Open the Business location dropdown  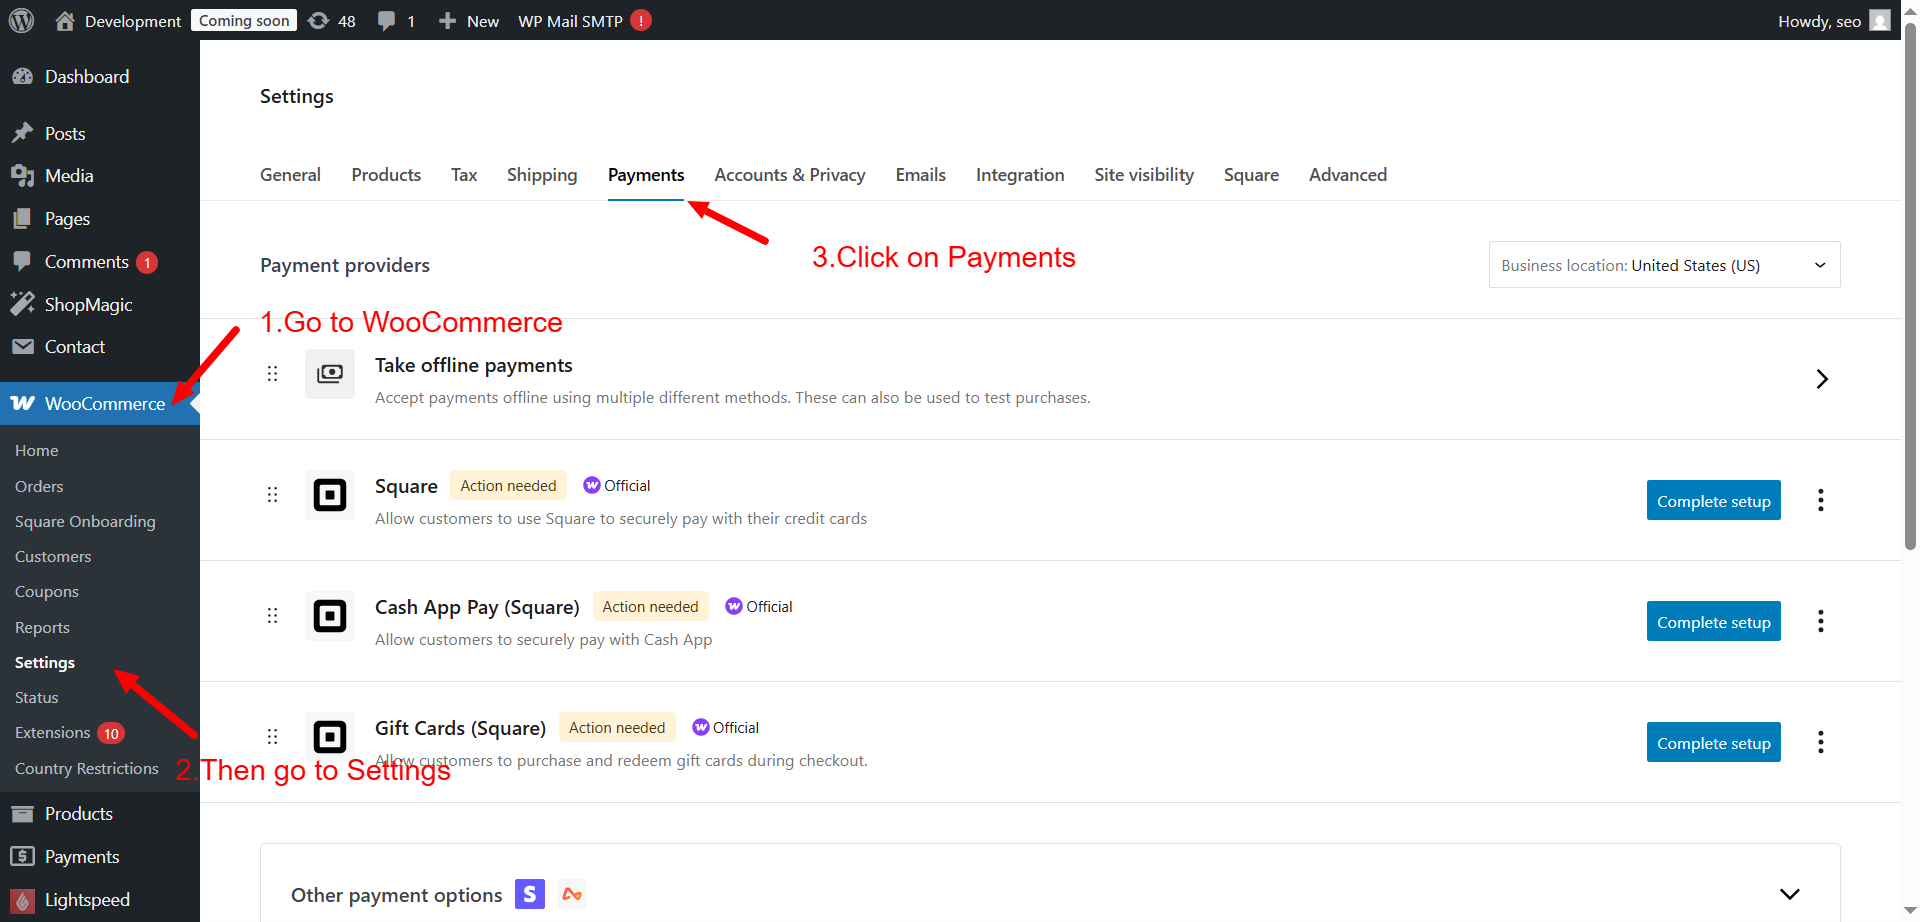1664,265
